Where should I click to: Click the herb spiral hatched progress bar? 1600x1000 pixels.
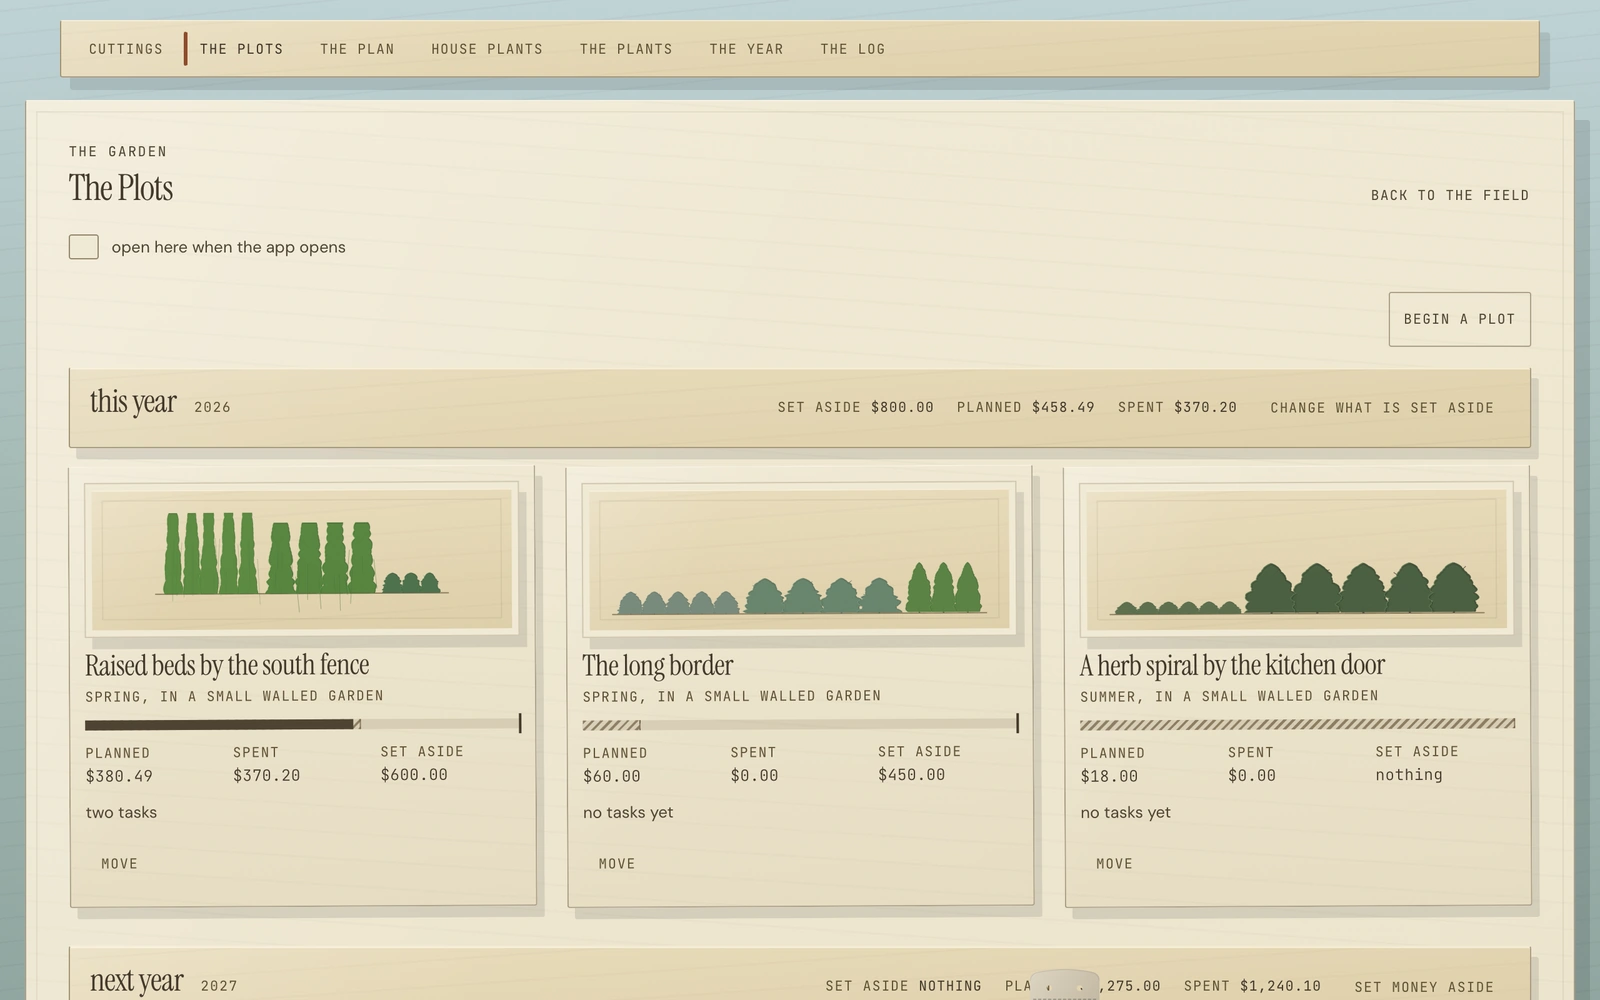pyautogui.click(x=1298, y=723)
